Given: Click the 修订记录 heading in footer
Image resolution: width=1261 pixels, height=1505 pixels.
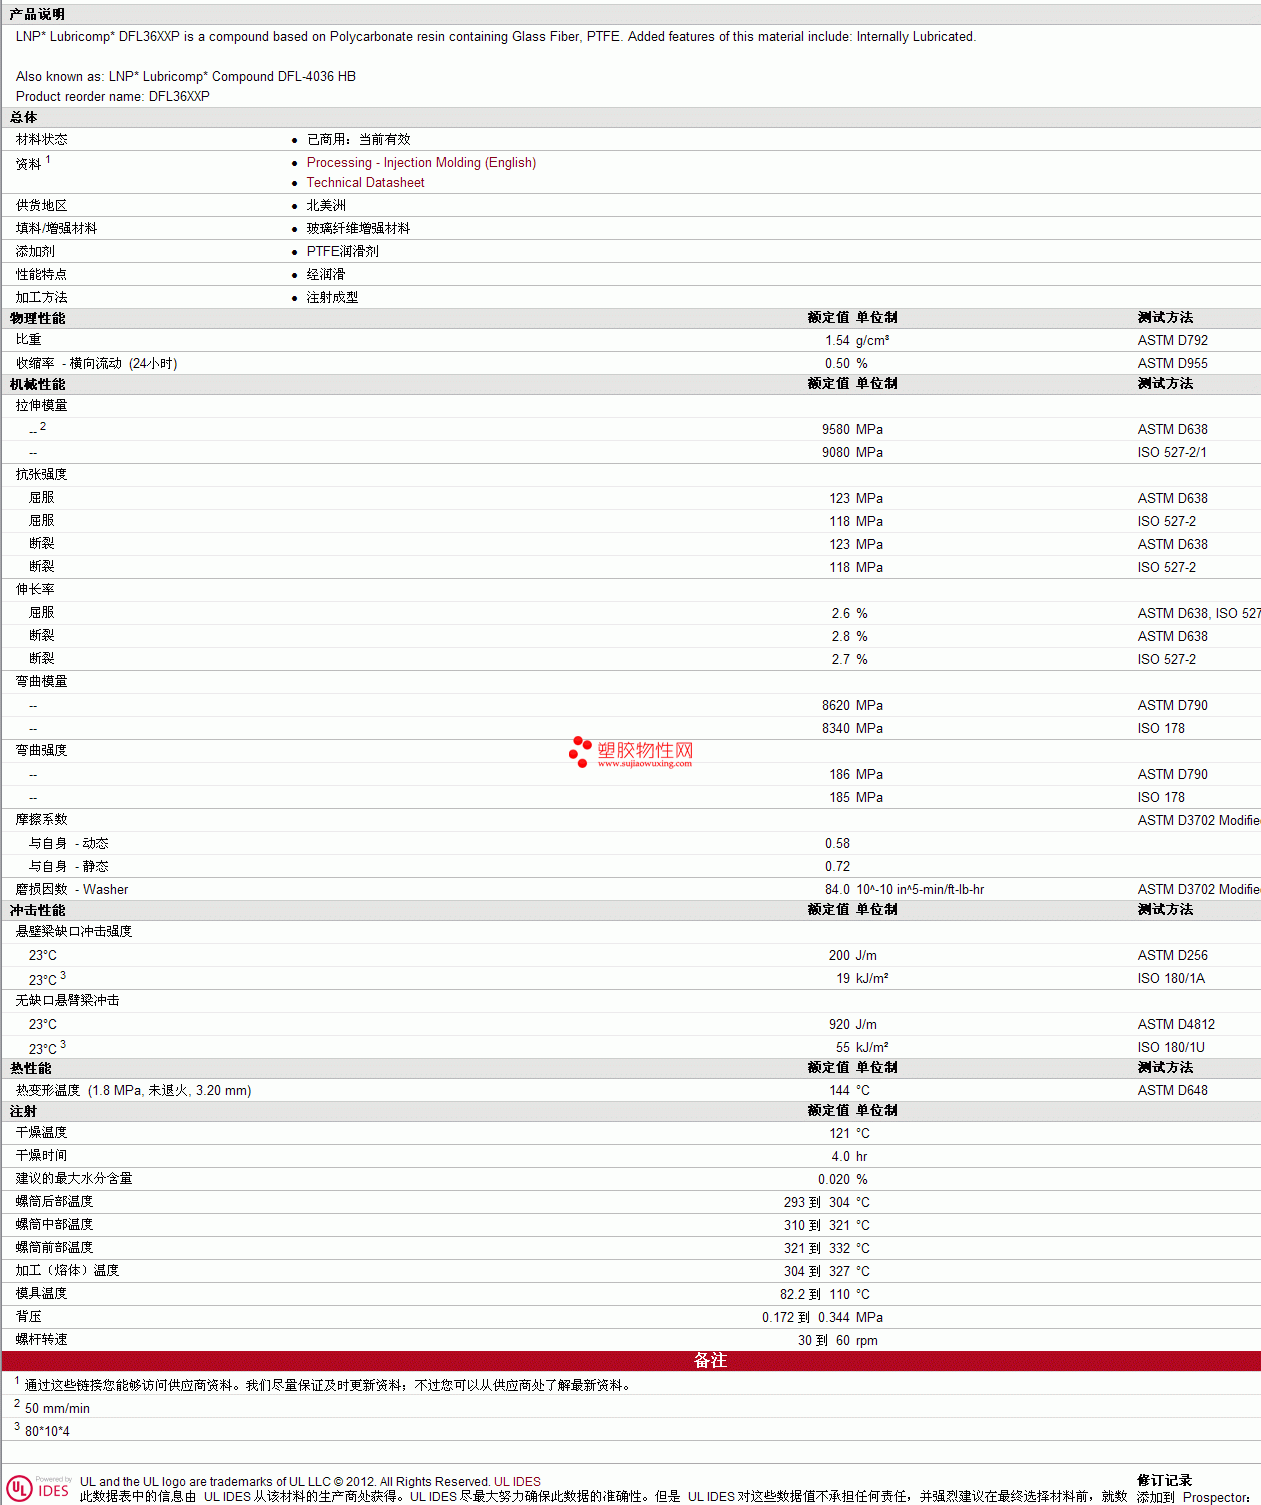Looking at the screenshot, I should 1164,1480.
